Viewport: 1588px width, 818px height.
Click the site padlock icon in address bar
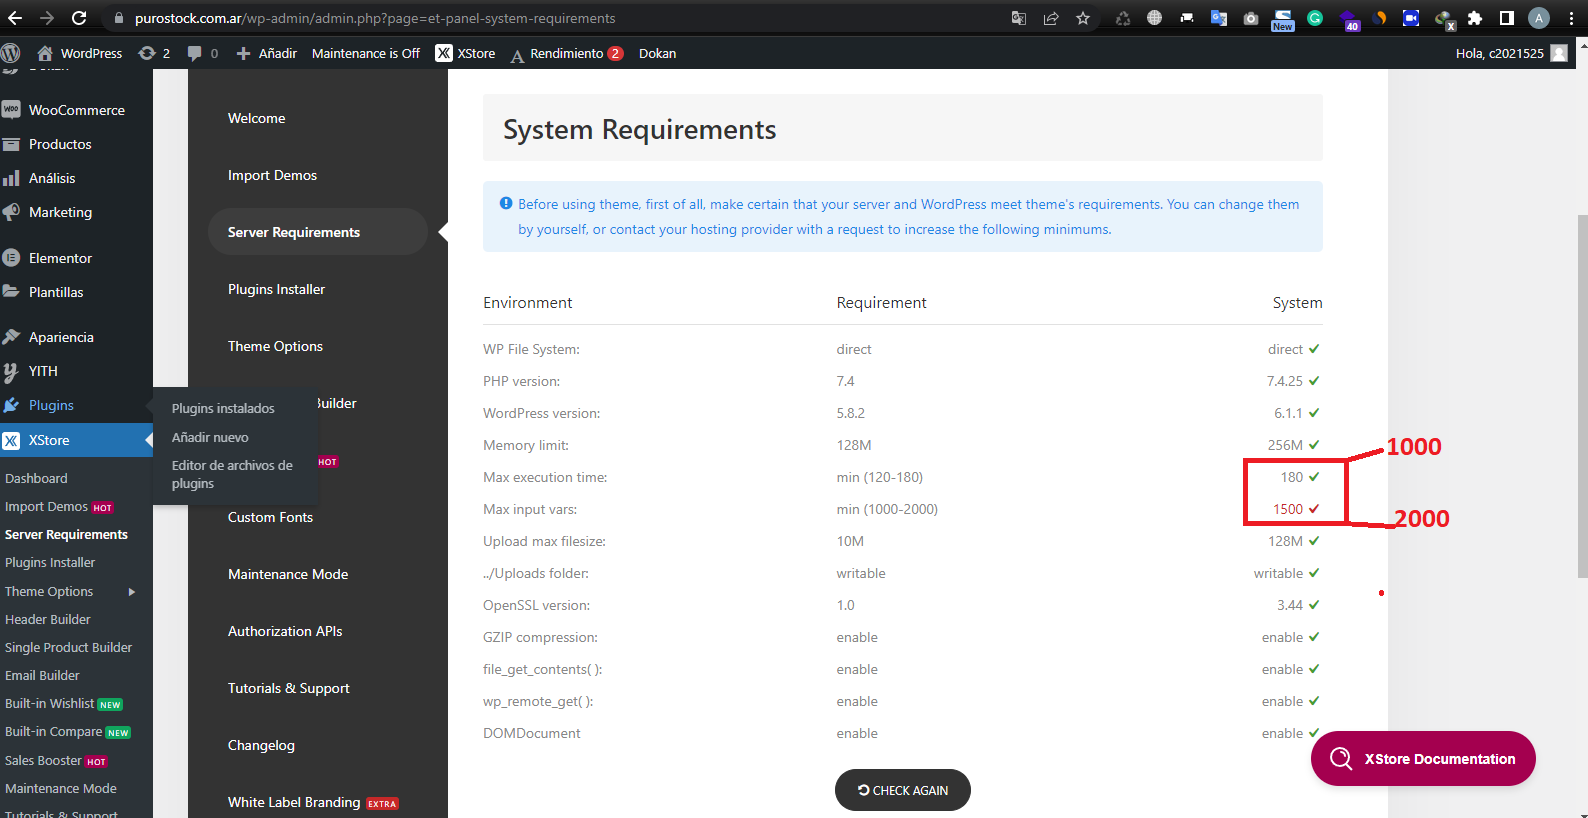(x=119, y=18)
